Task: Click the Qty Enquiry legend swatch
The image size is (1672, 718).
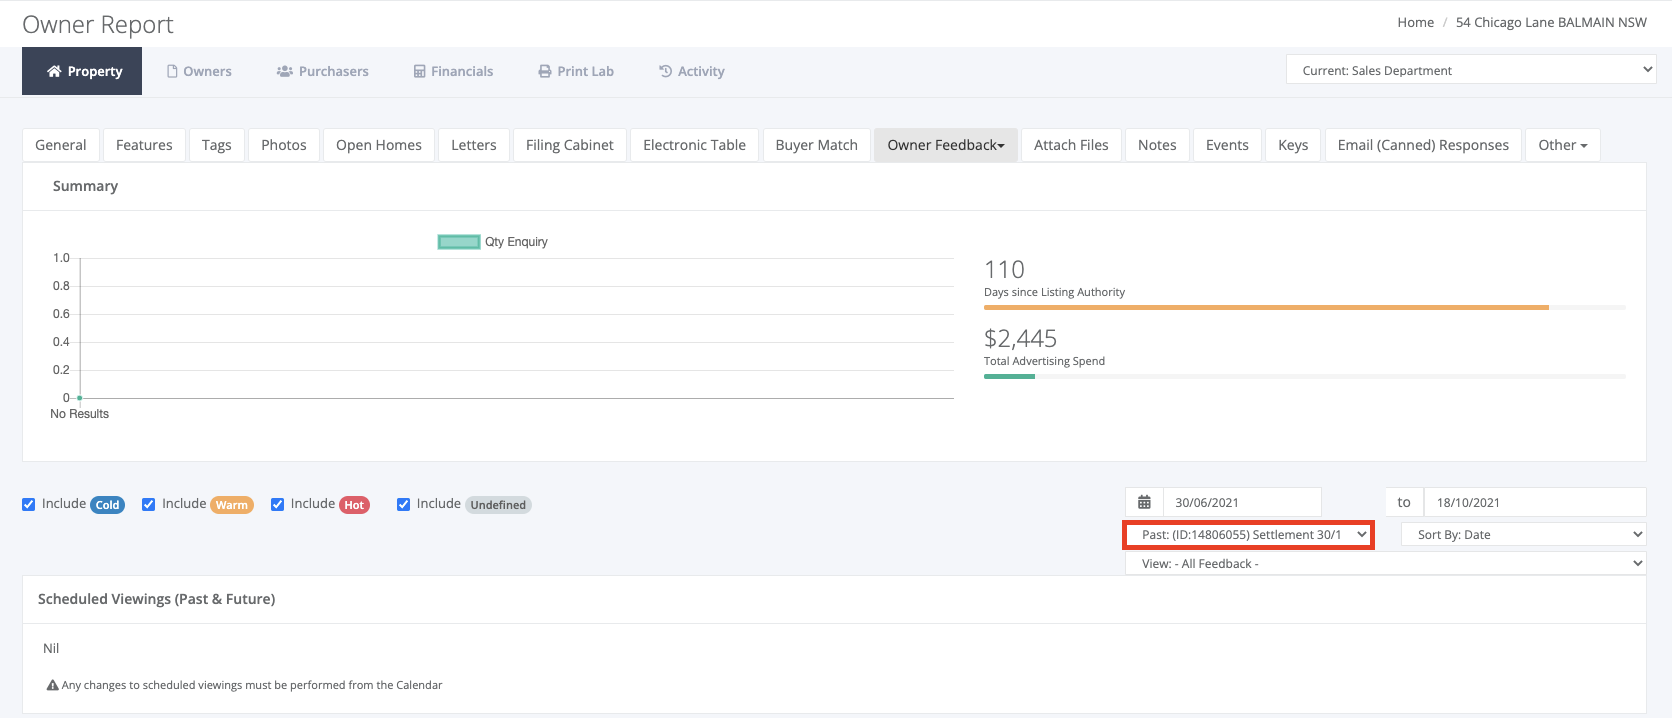Action: pos(459,242)
